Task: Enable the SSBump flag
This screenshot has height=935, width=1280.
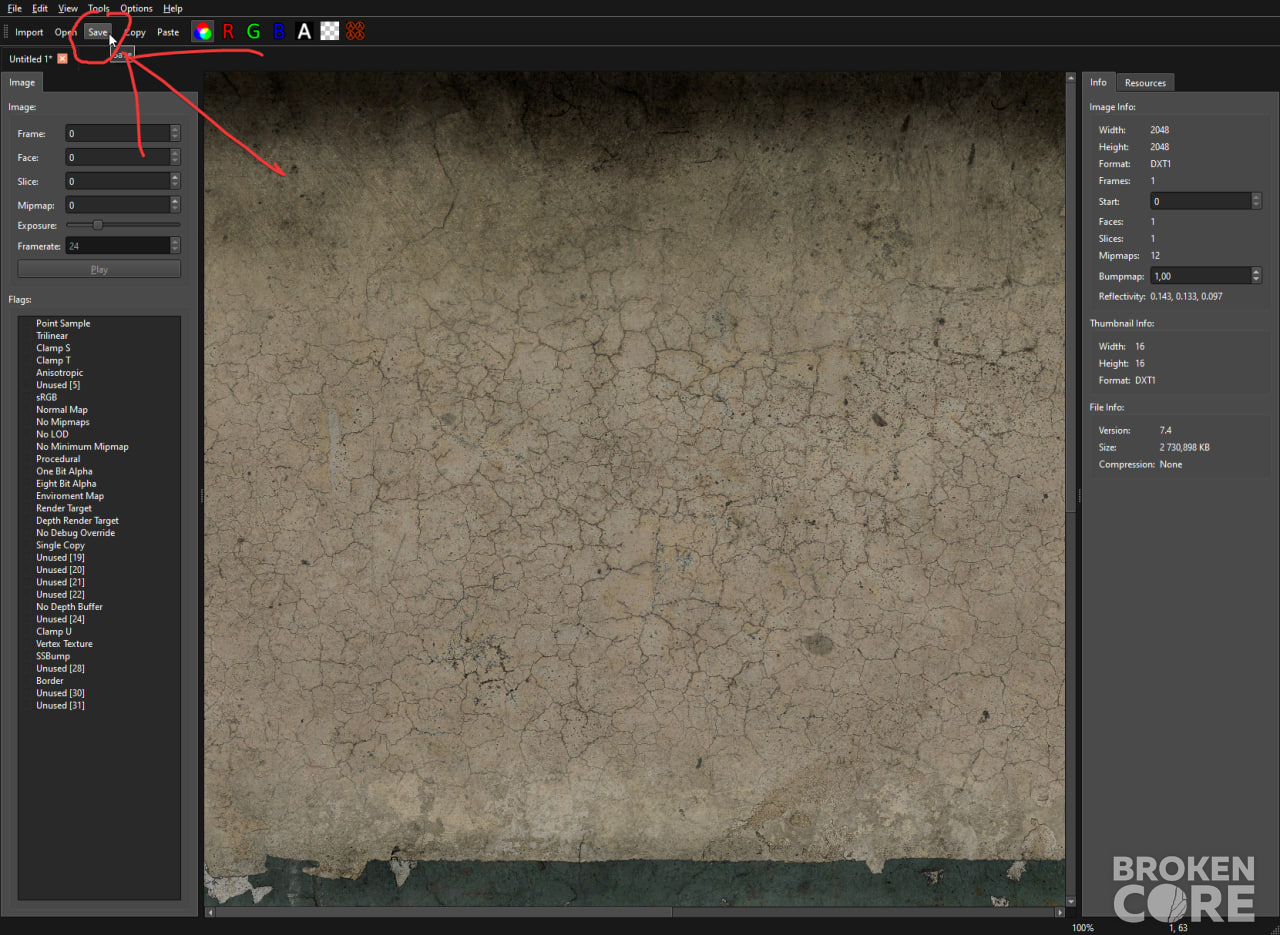Action: 53,656
